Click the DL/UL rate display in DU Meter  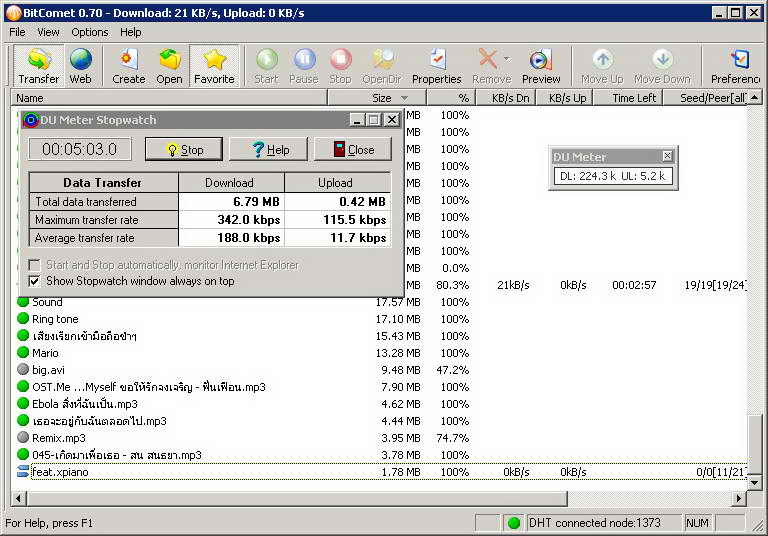pyautogui.click(x=613, y=176)
